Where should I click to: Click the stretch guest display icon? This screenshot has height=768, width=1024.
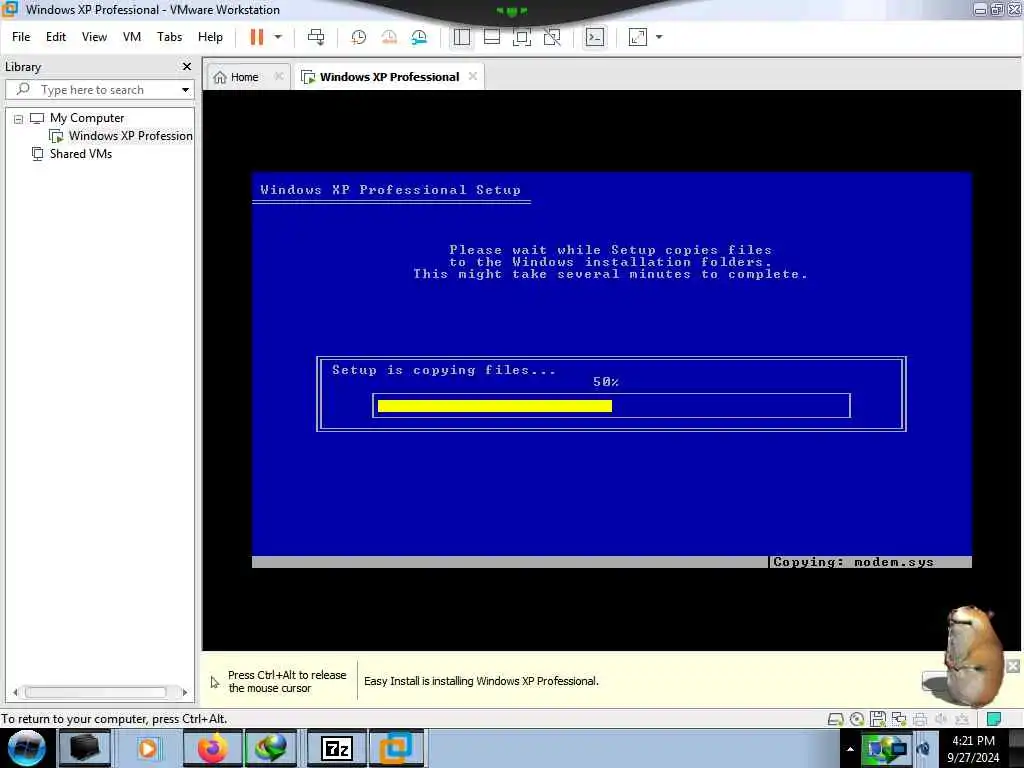tap(638, 37)
